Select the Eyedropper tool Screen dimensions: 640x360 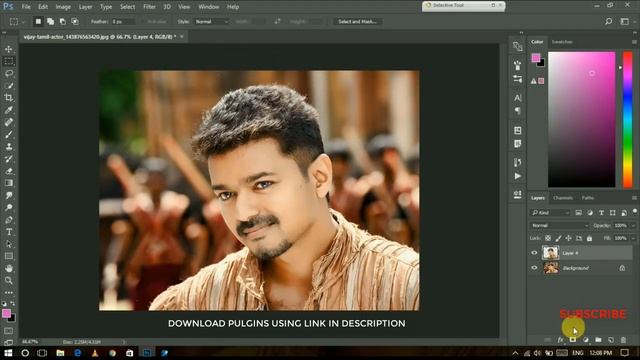(x=9, y=110)
